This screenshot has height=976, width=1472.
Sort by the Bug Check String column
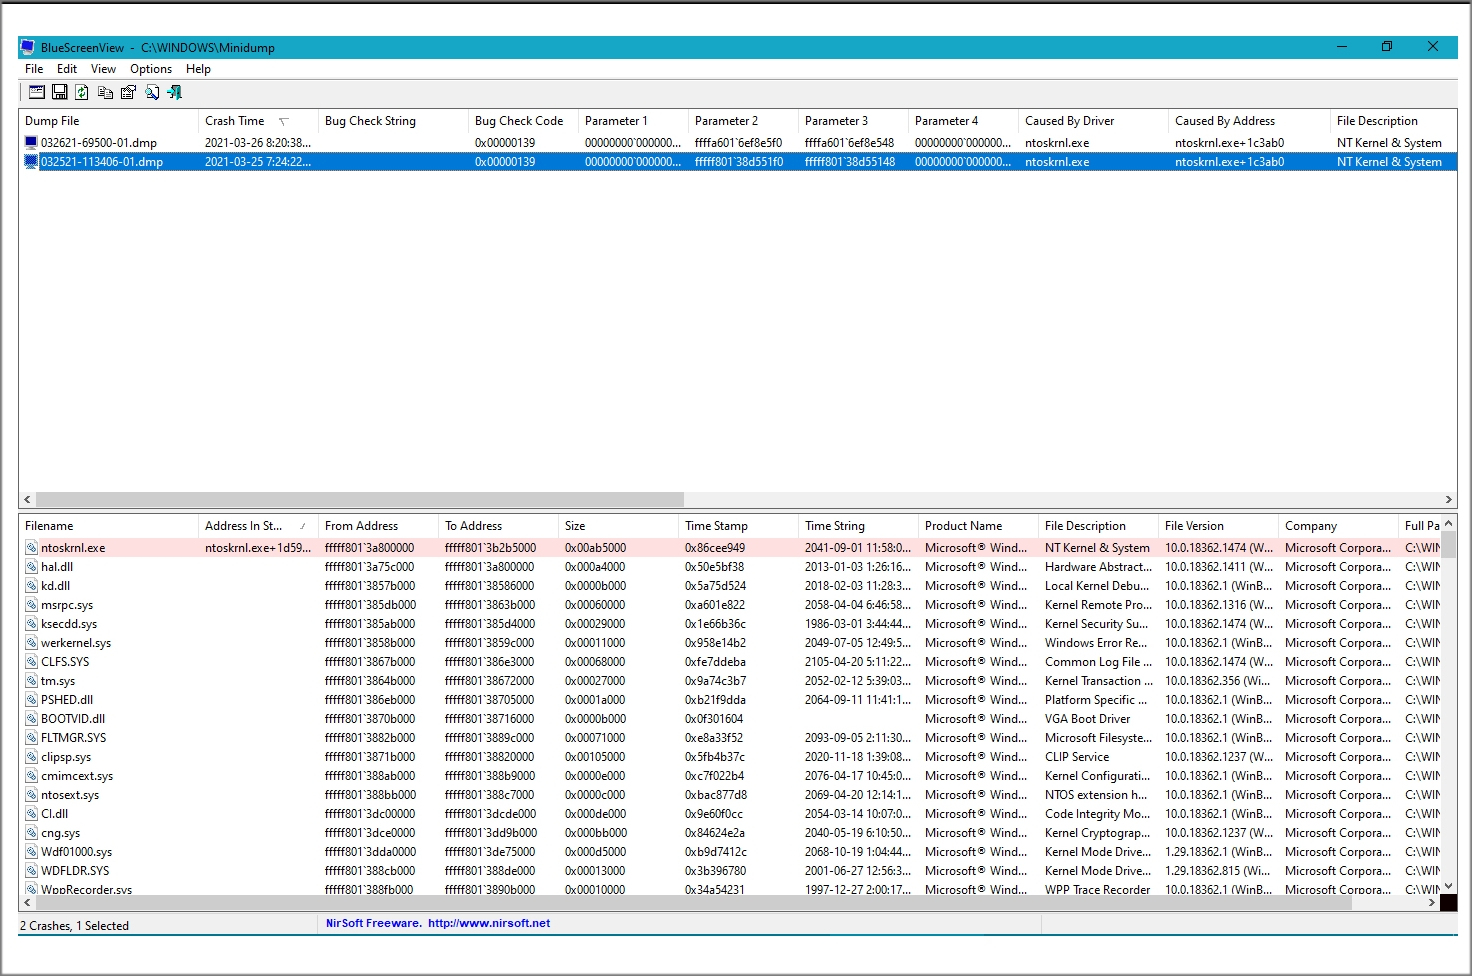coord(393,121)
